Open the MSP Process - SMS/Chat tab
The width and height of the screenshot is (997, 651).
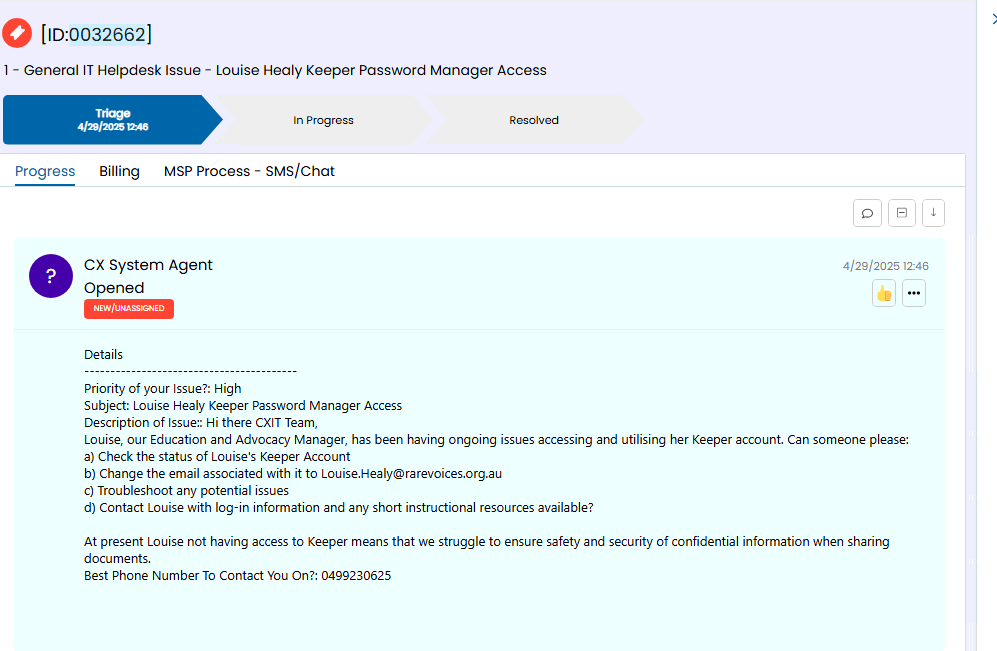pos(249,171)
